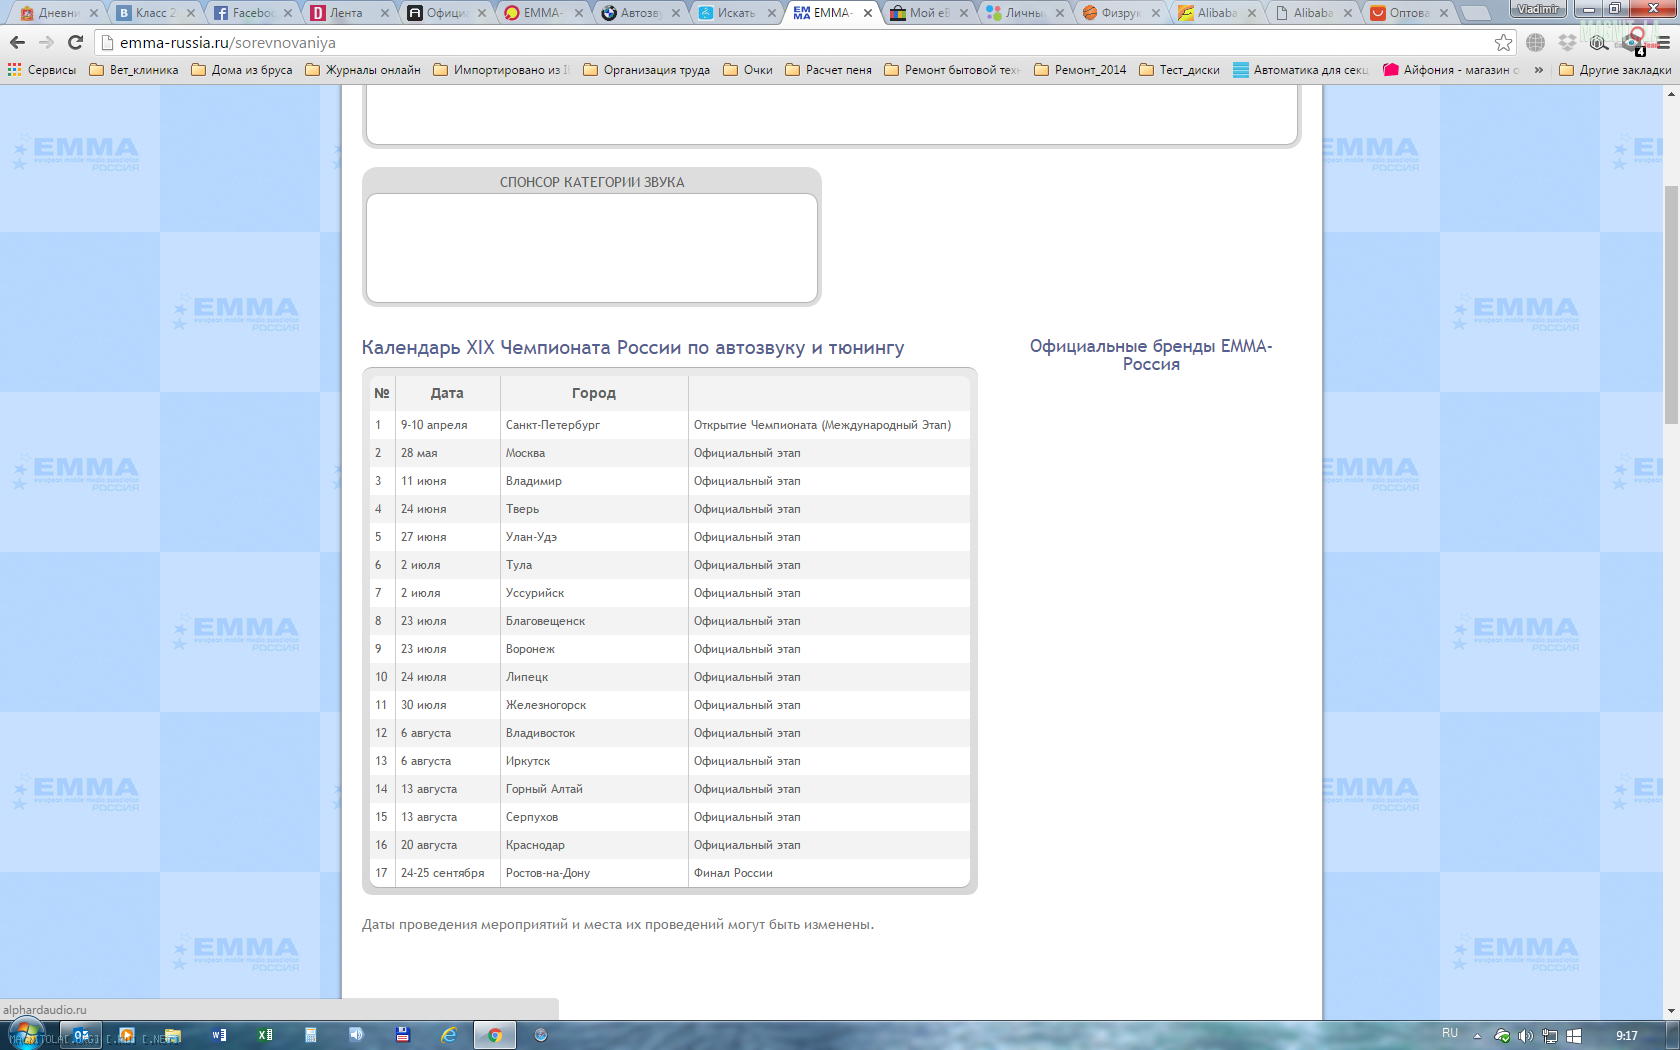Open Microsoft Word from the taskbar

pyautogui.click(x=219, y=1035)
